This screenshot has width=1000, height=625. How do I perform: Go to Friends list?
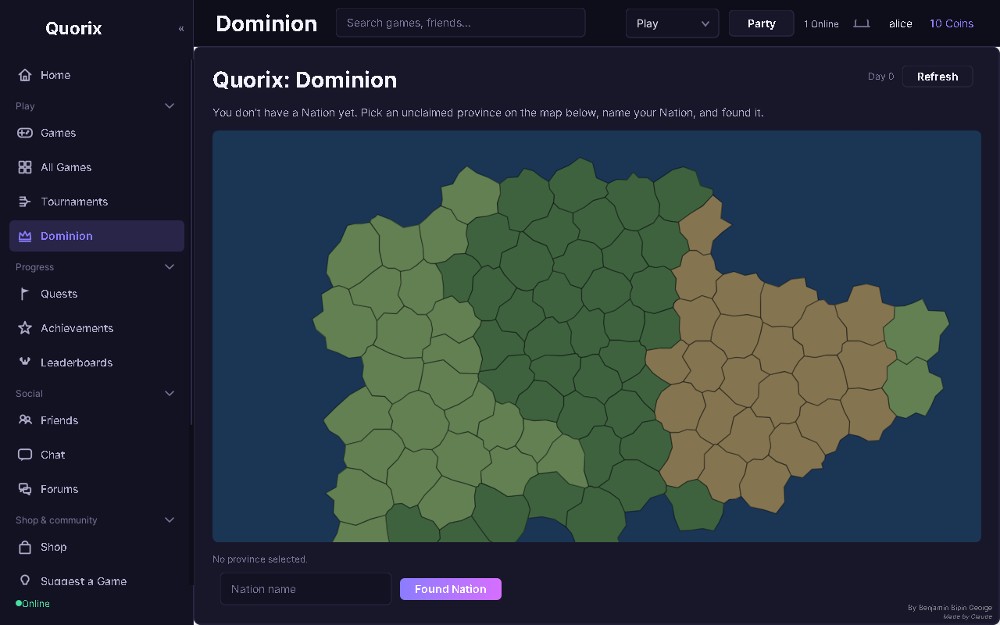pos(97,420)
